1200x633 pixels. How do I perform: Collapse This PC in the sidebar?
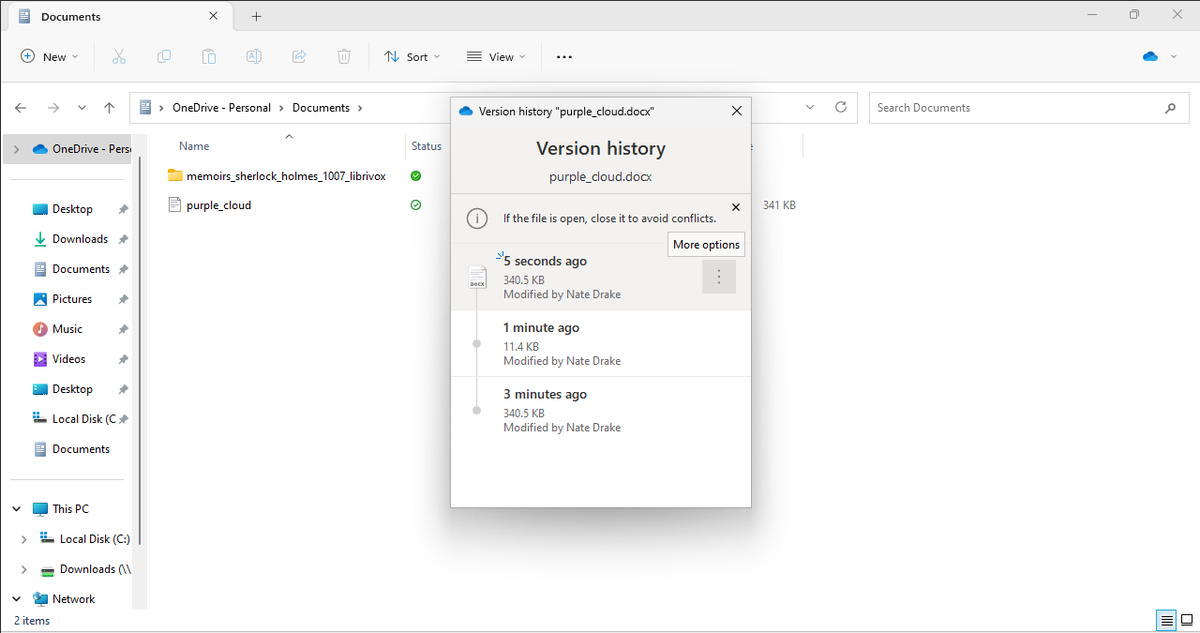[x=15, y=508]
